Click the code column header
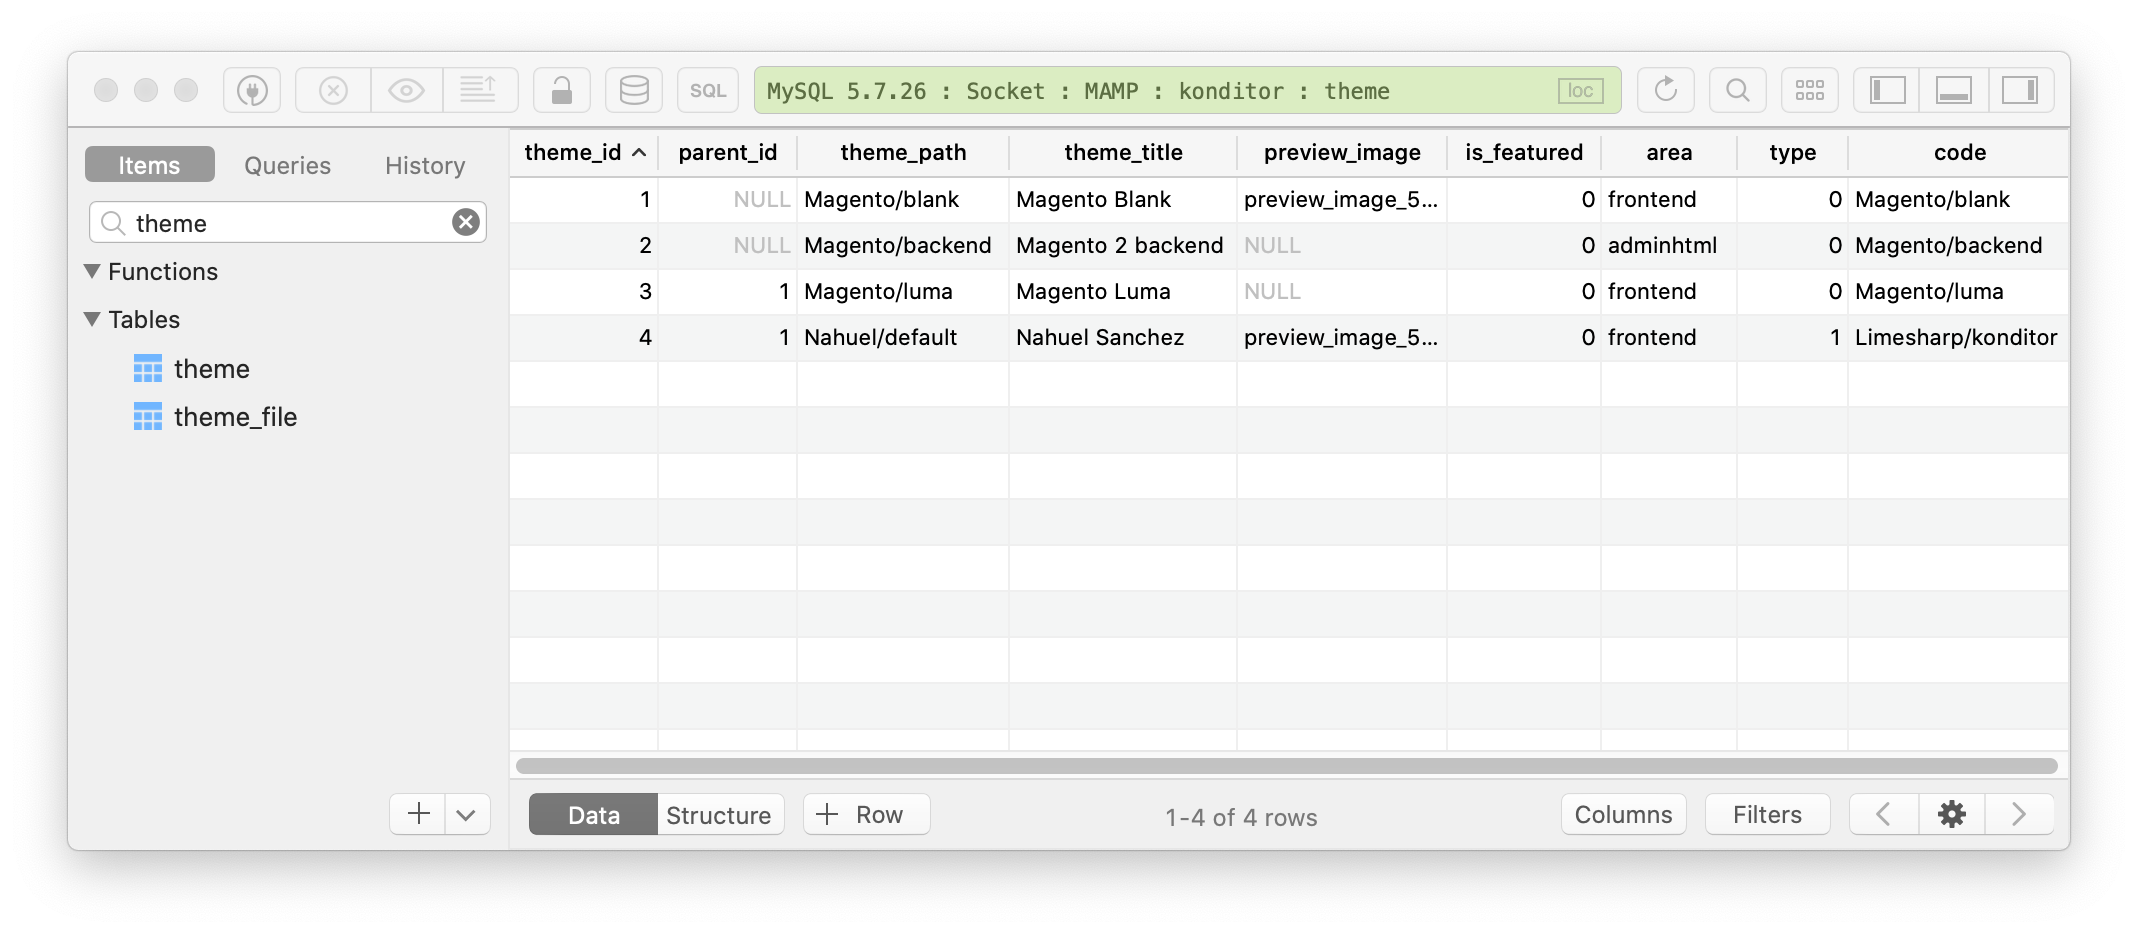This screenshot has width=2138, height=934. pyautogui.click(x=1959, y=153)
